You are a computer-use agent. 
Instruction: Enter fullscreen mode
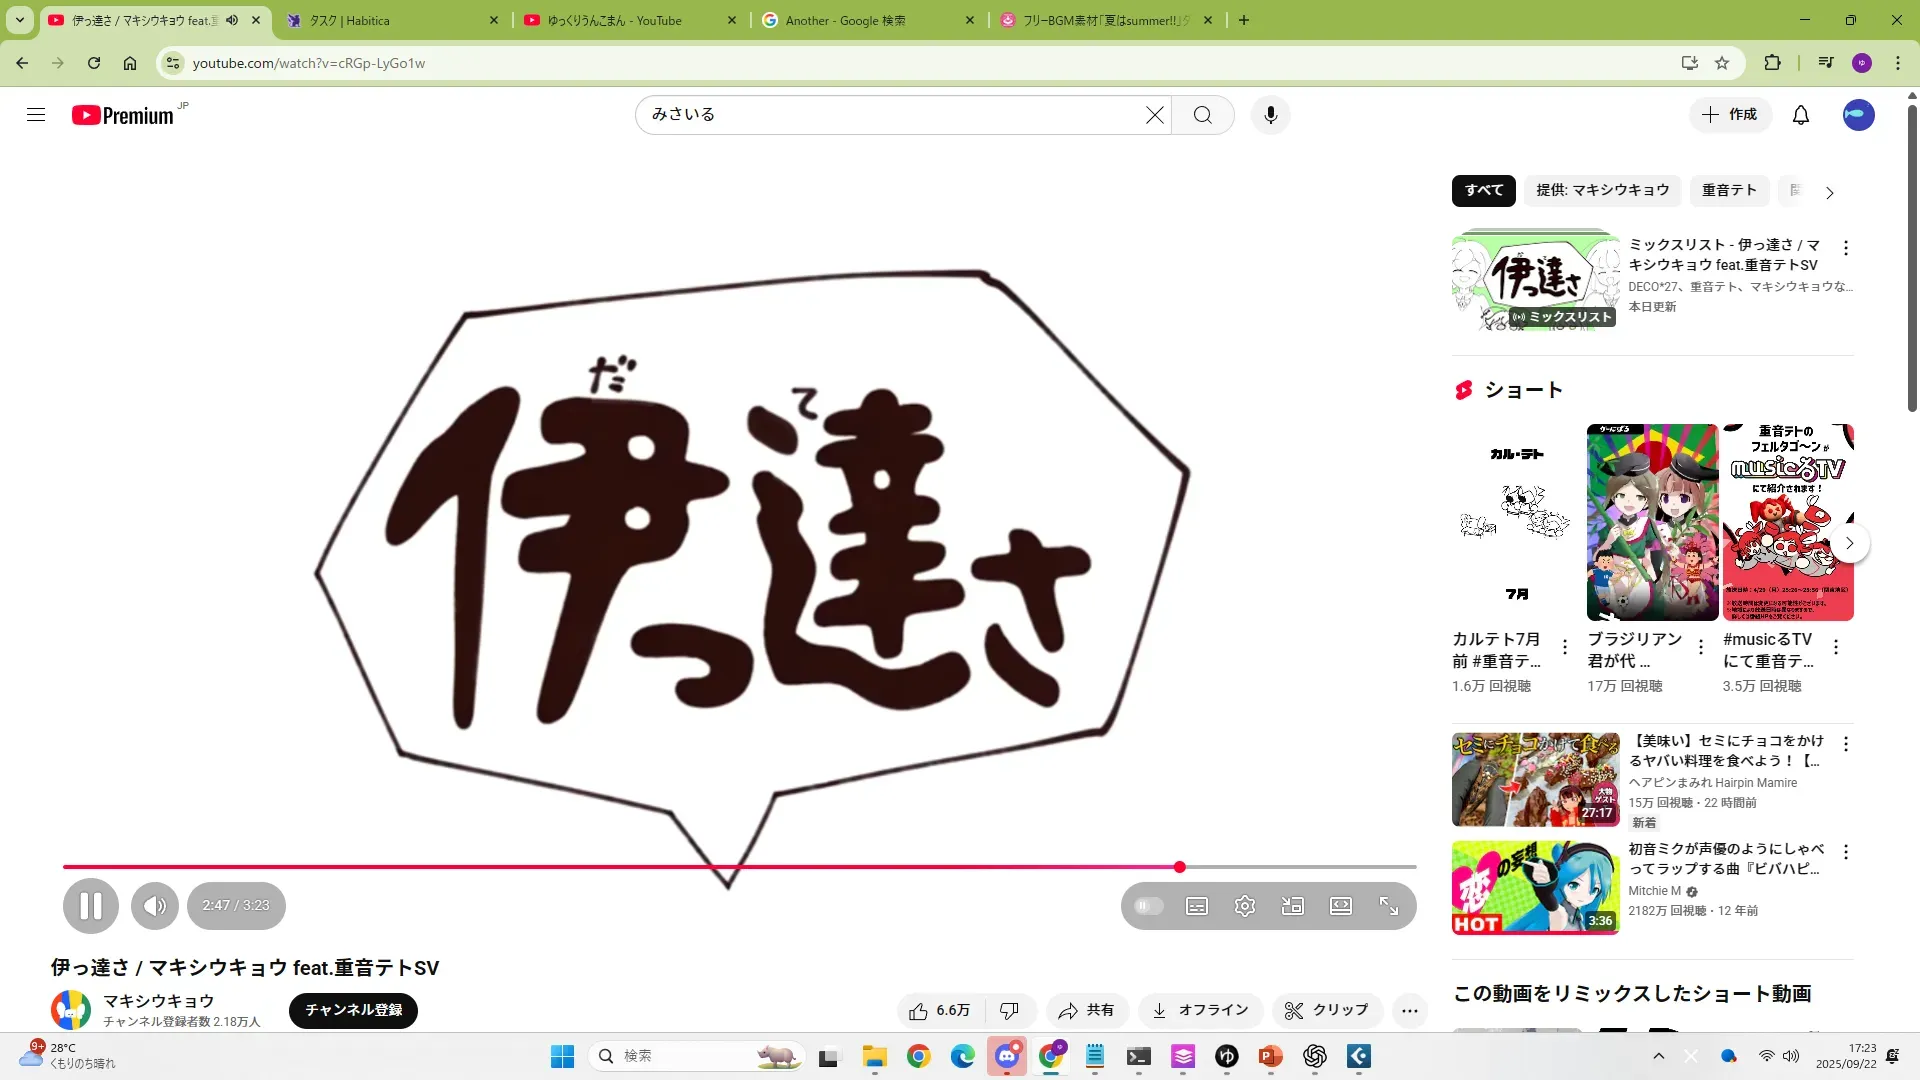1389,906
